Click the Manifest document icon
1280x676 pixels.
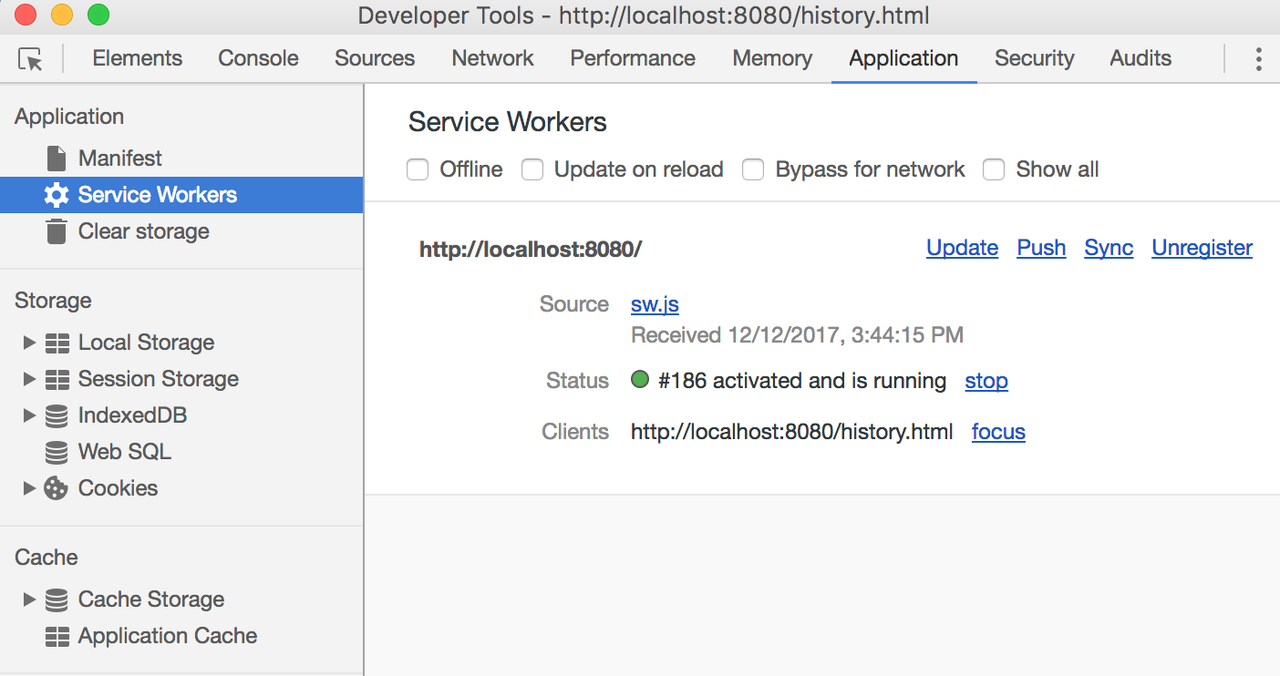click(x=57, y=158)
